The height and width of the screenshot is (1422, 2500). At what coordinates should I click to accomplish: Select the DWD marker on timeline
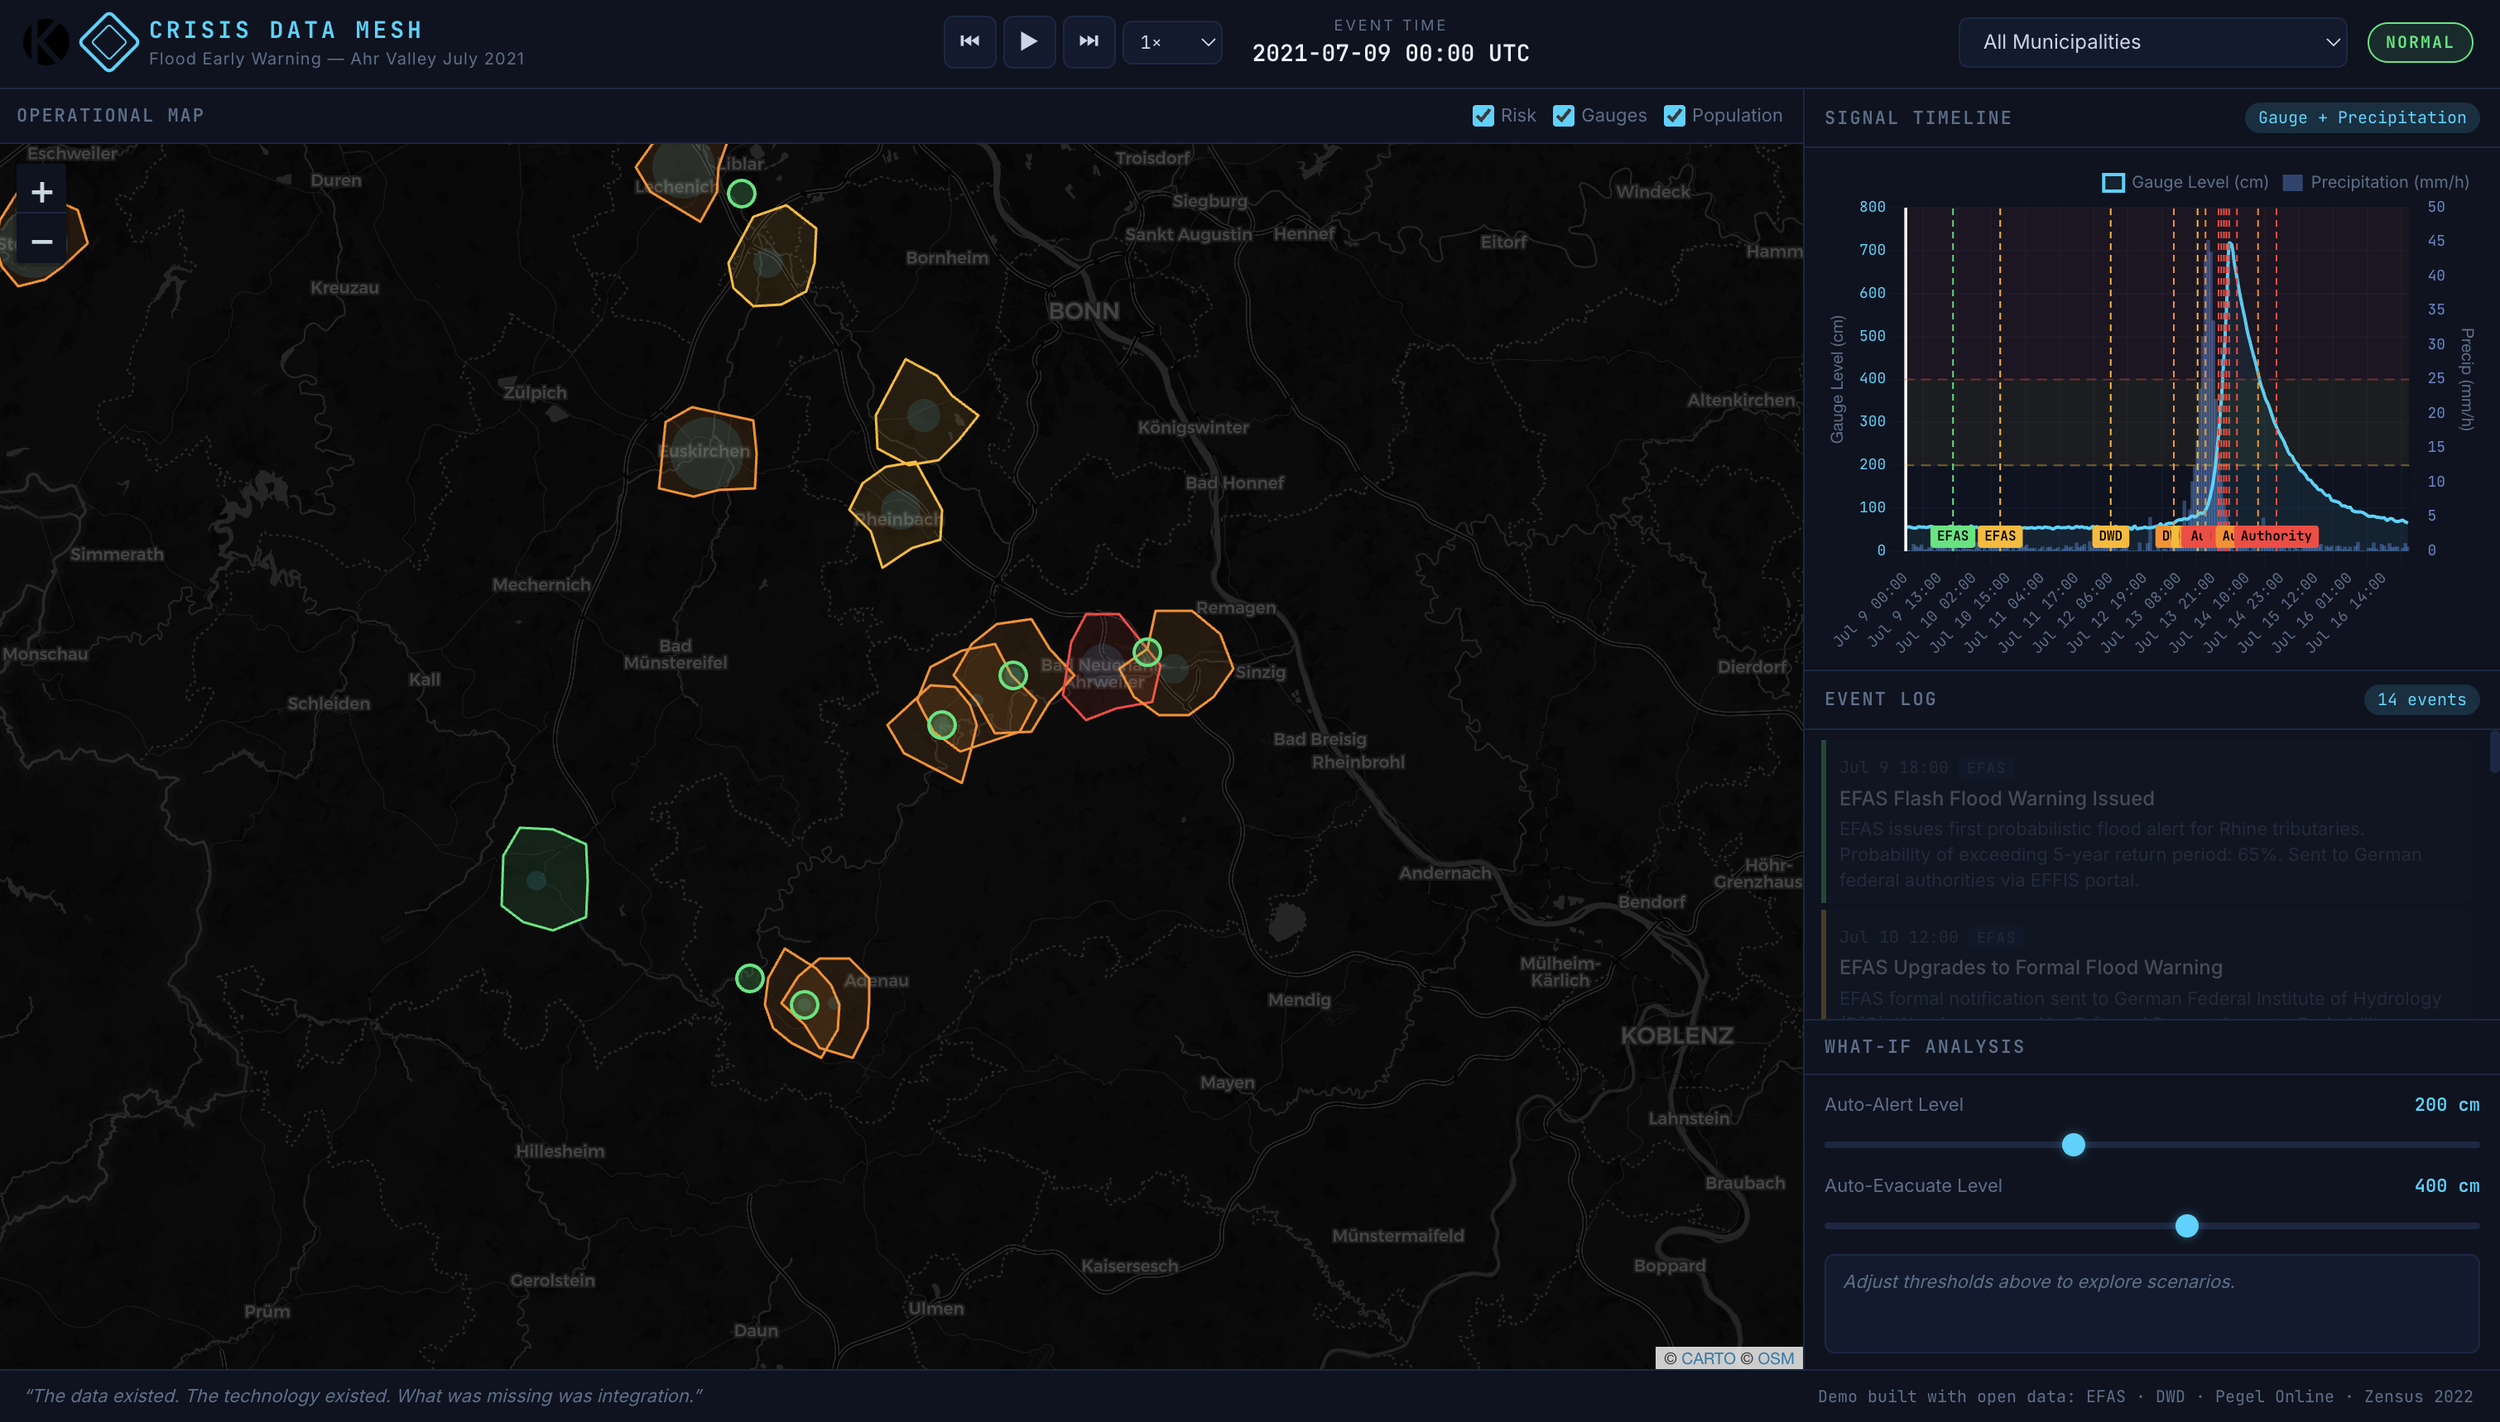[2110, 536]
